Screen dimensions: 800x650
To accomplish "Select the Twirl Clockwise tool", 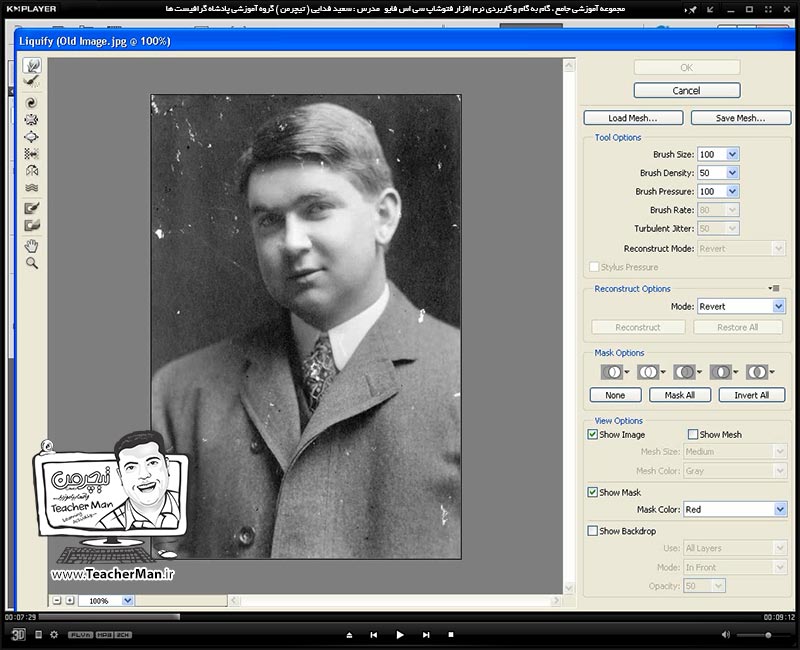I will 32,103.
